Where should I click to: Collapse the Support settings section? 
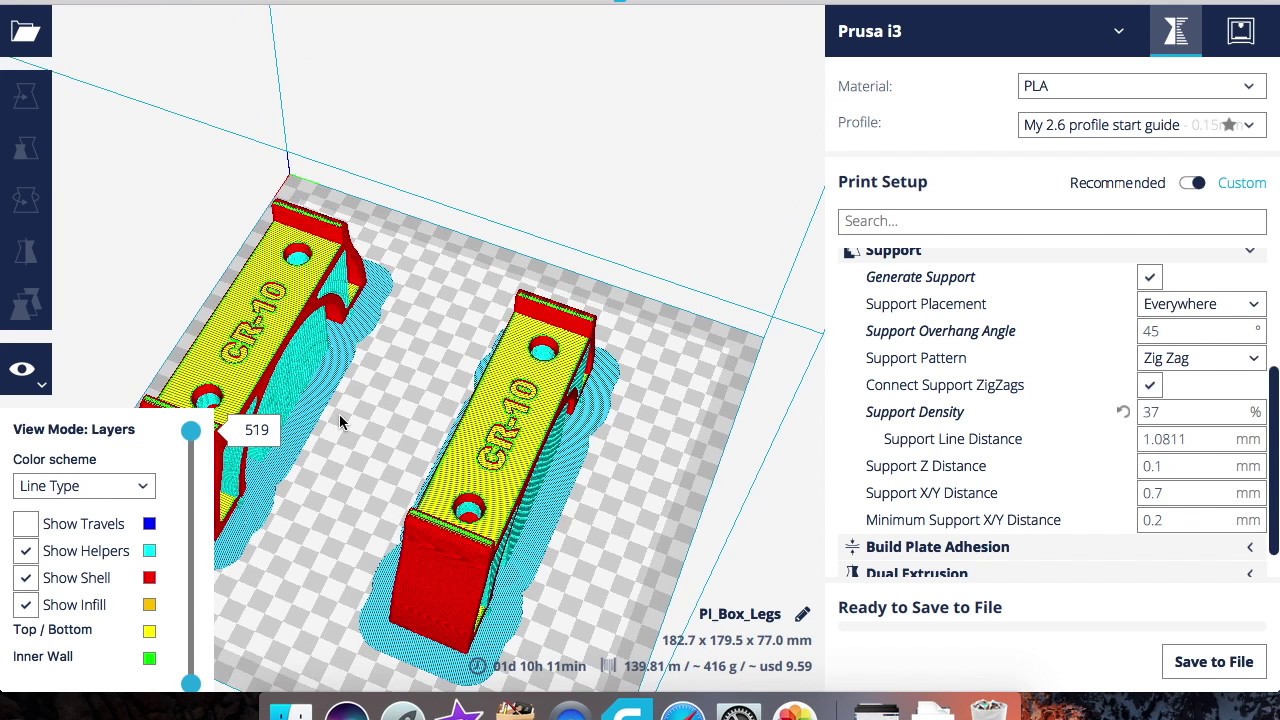click(x=1249, y=250)
